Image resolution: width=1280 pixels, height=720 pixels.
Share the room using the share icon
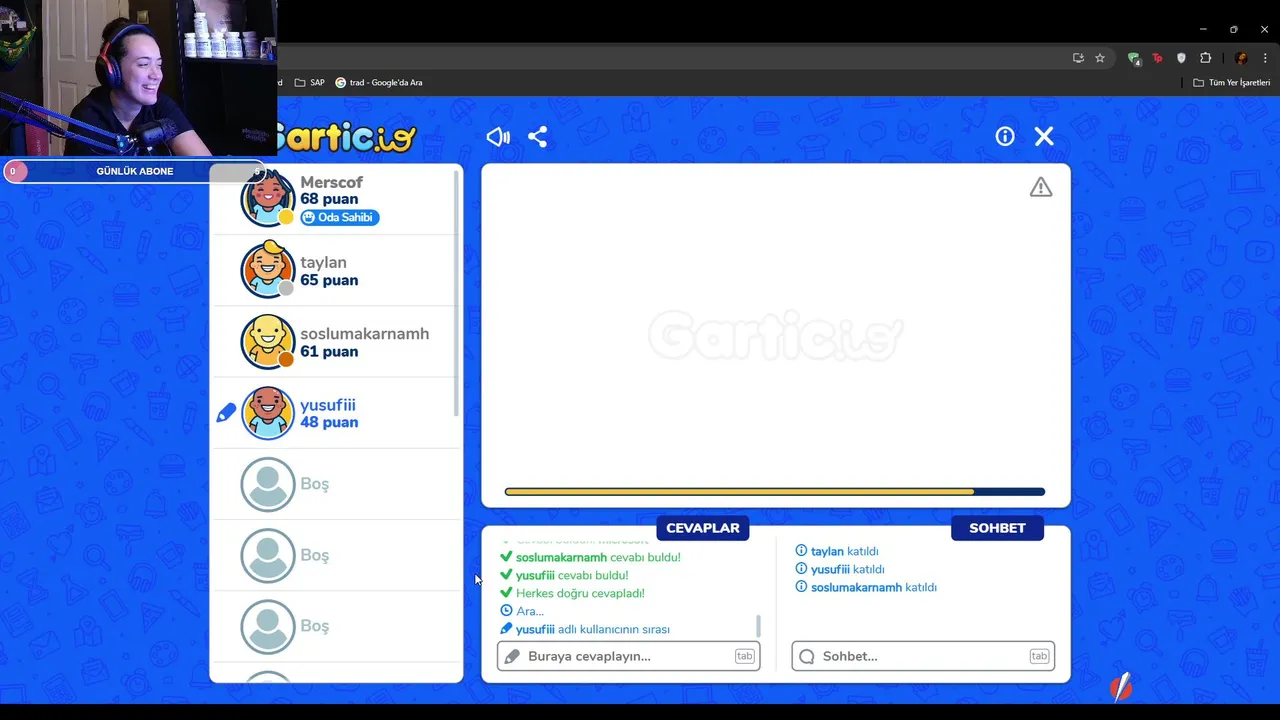point(538,137)
